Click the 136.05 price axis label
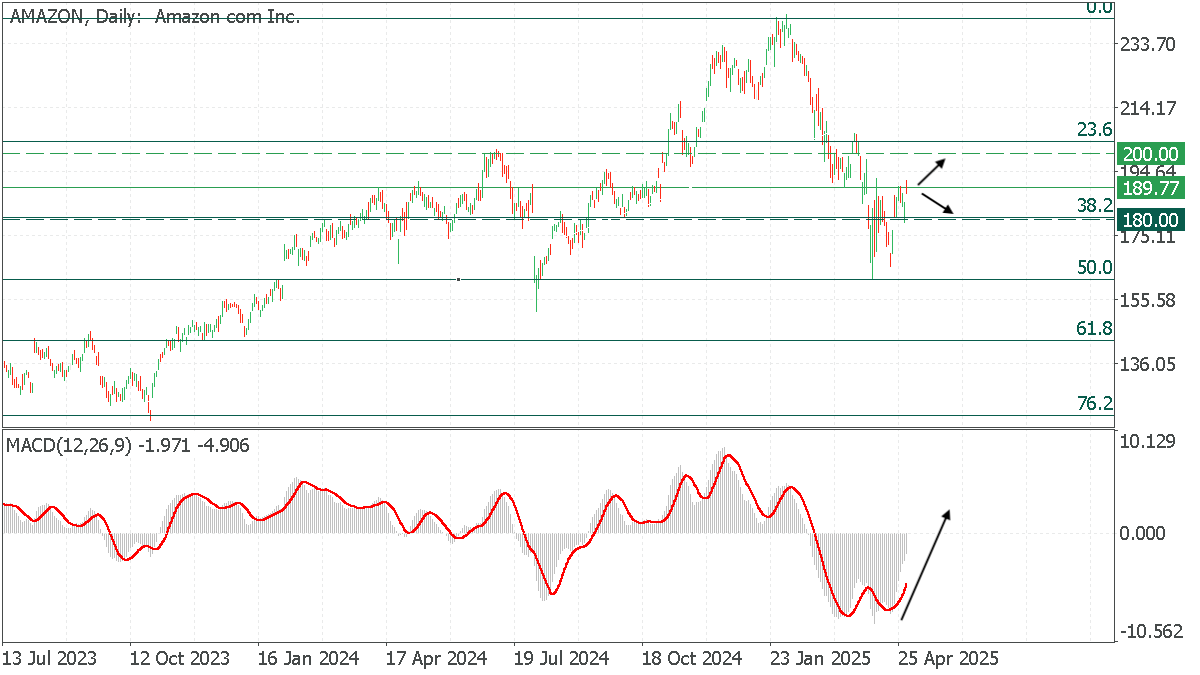 click(x=1150, y=365)
